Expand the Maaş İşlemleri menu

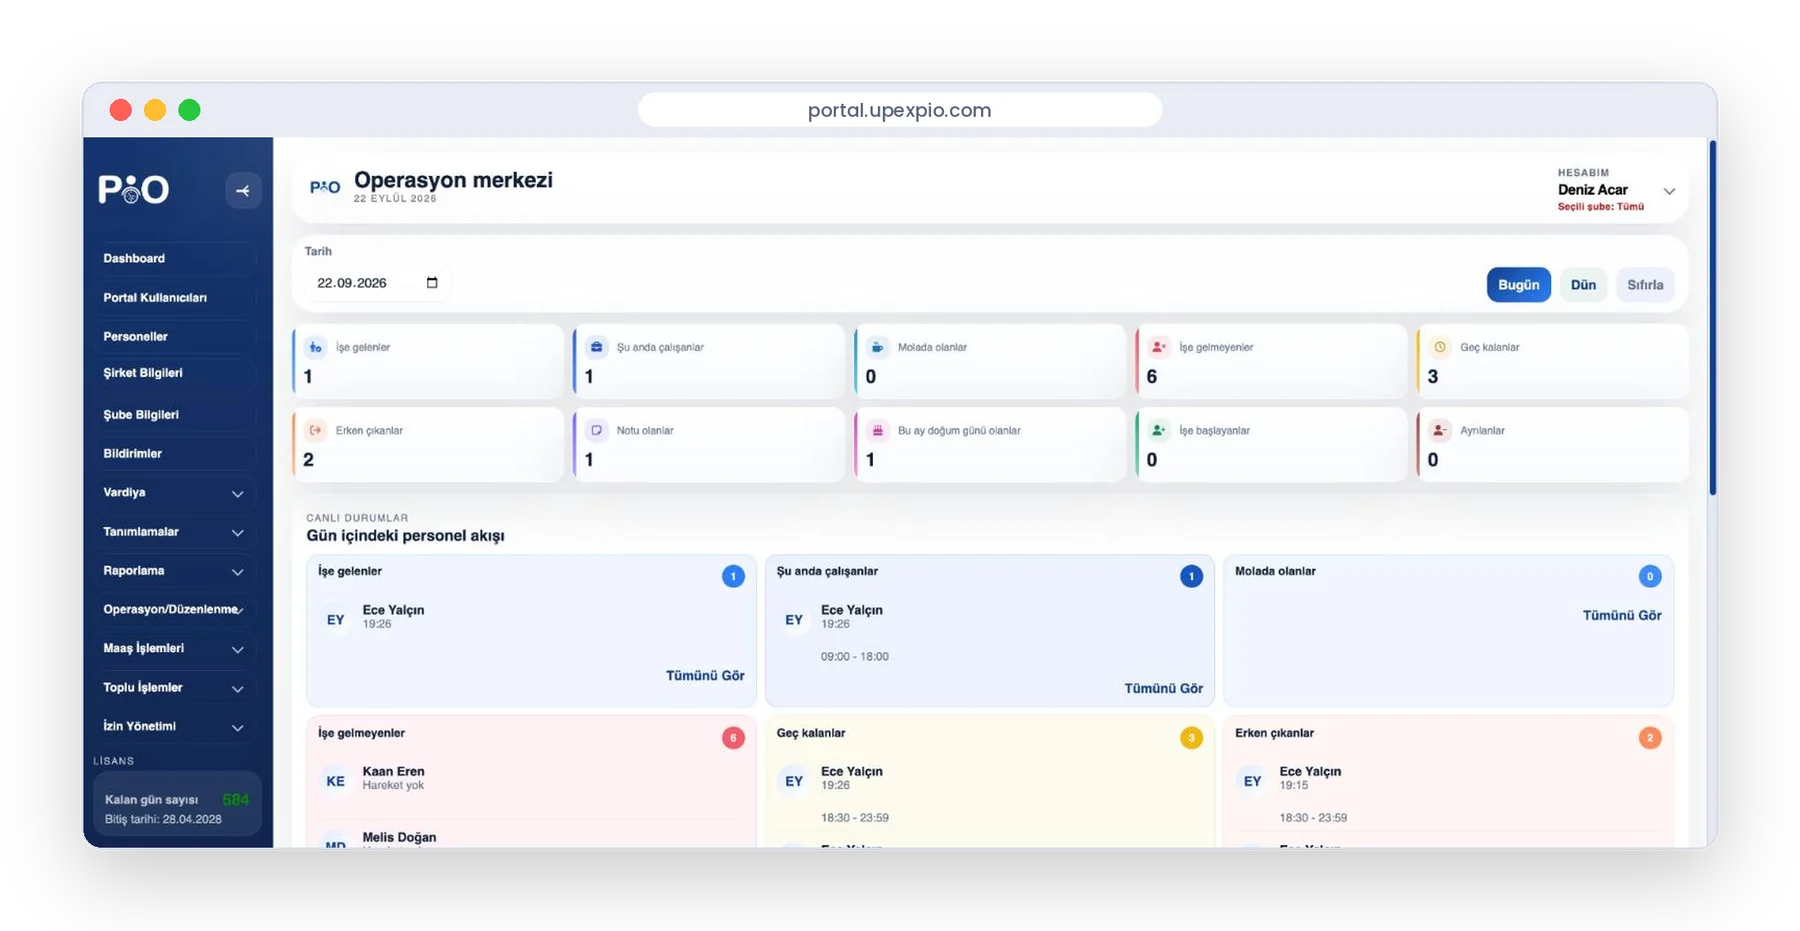pyautogui.click(x=173, y=648)
